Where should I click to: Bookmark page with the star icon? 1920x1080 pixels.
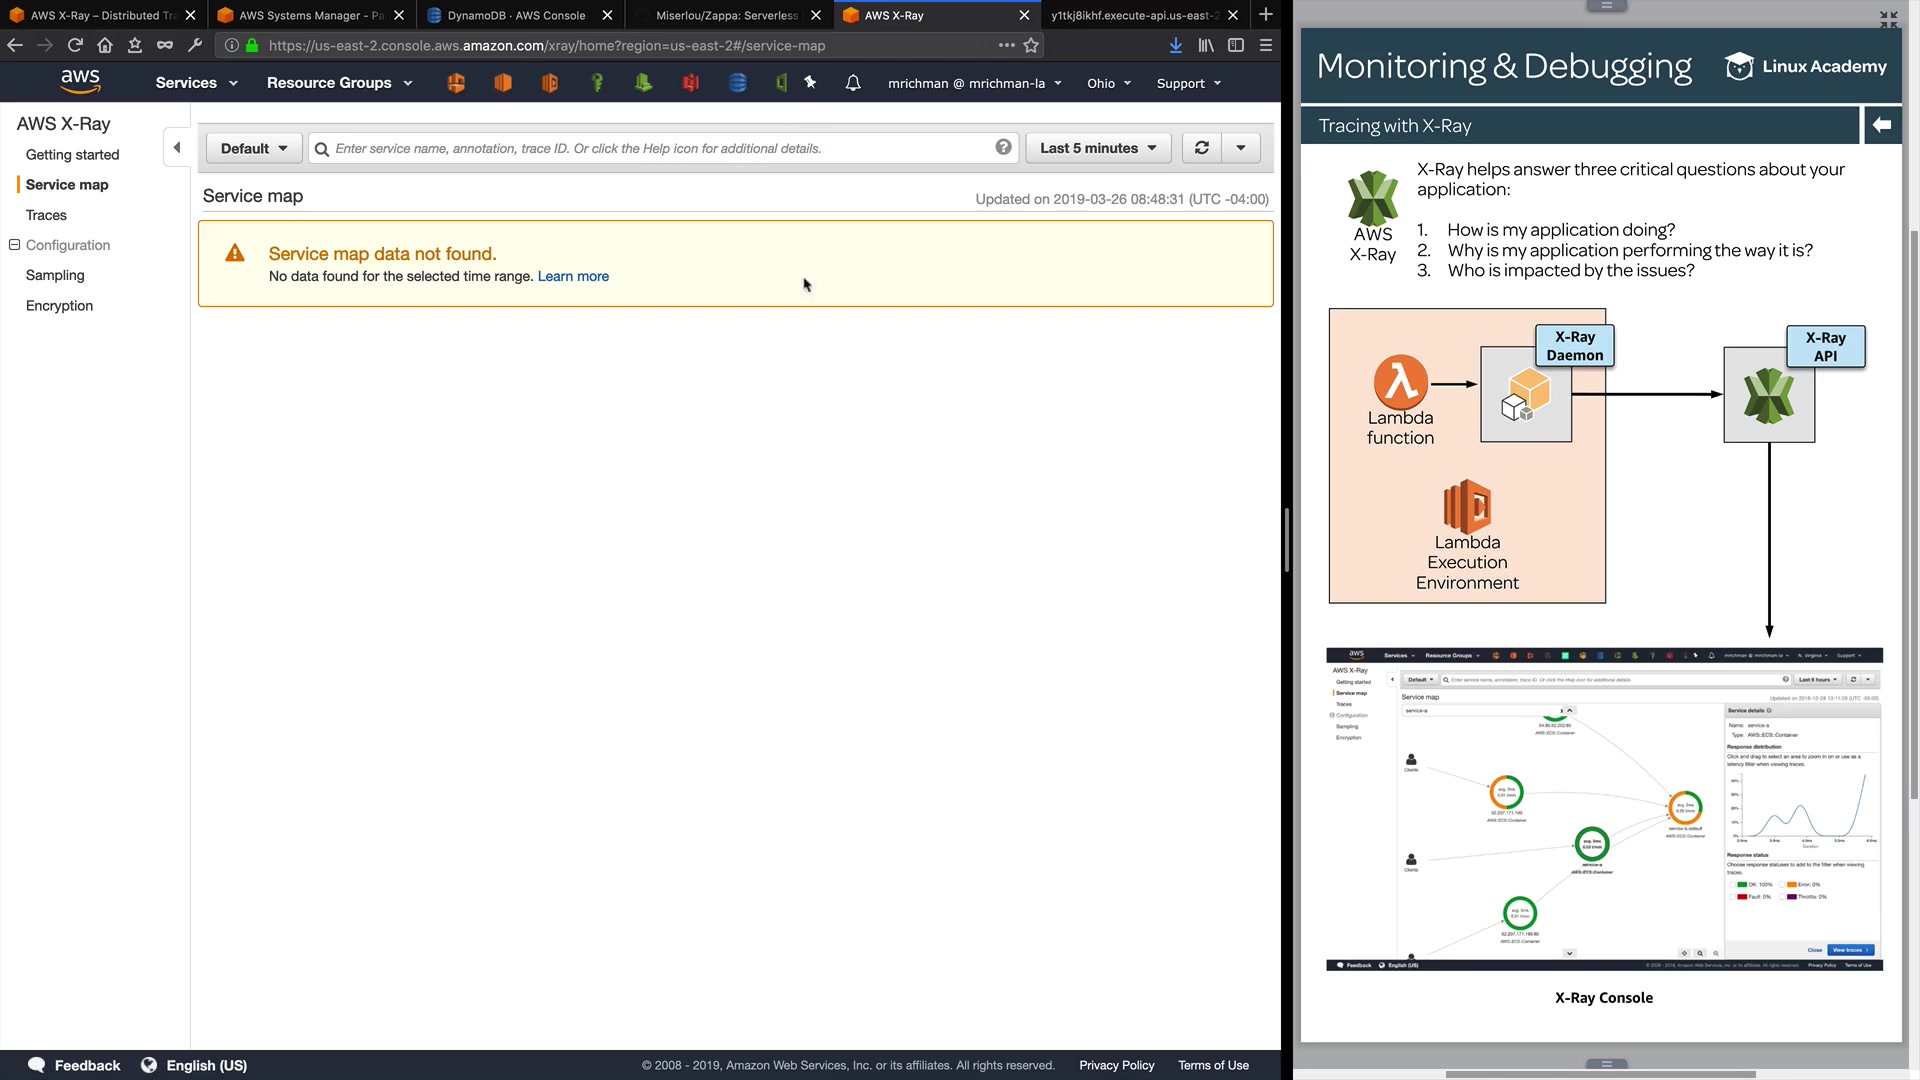[1031, 45]
